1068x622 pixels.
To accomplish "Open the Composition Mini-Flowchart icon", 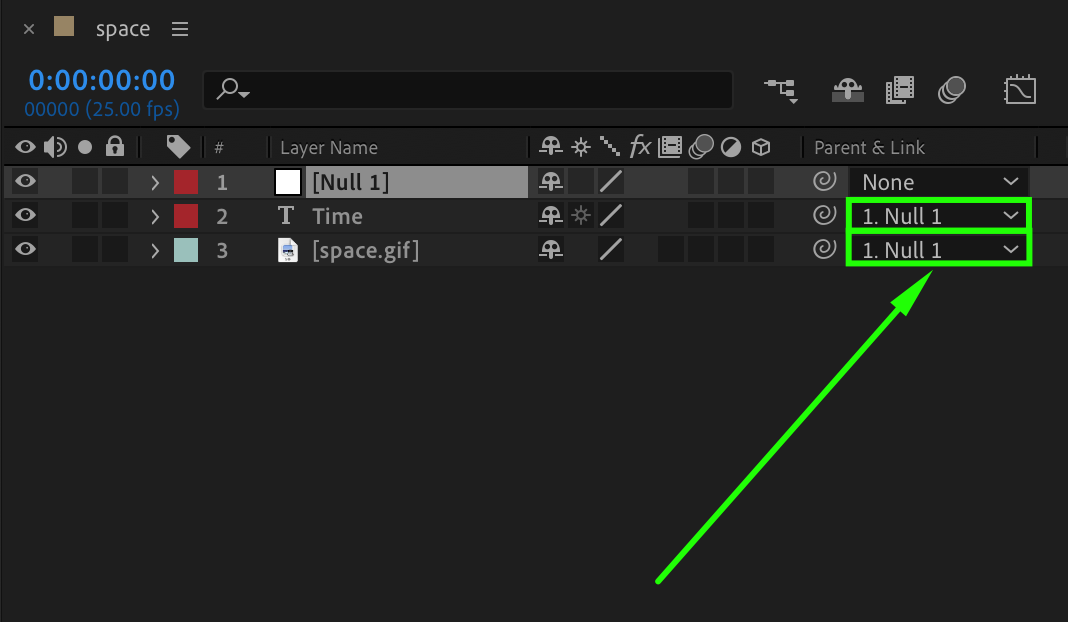I will (x=781, y=90).
